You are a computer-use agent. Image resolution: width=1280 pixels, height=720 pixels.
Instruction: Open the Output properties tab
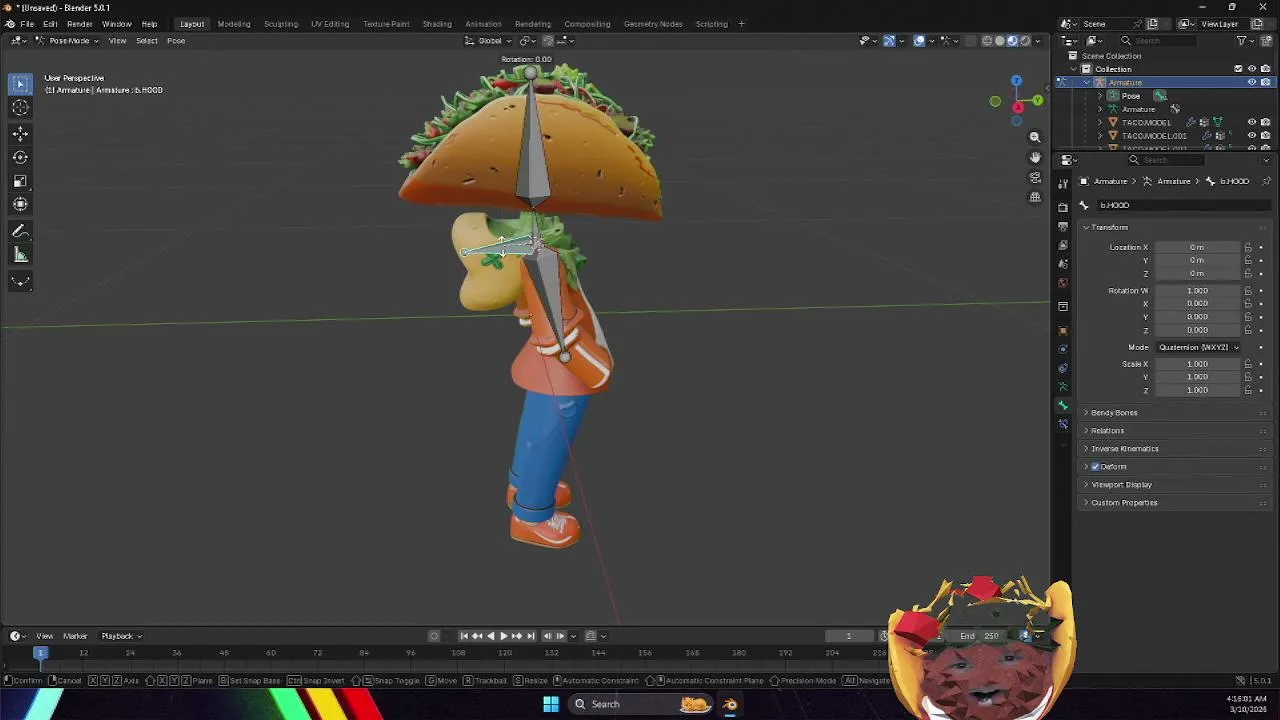click(x=1063, y=226)
